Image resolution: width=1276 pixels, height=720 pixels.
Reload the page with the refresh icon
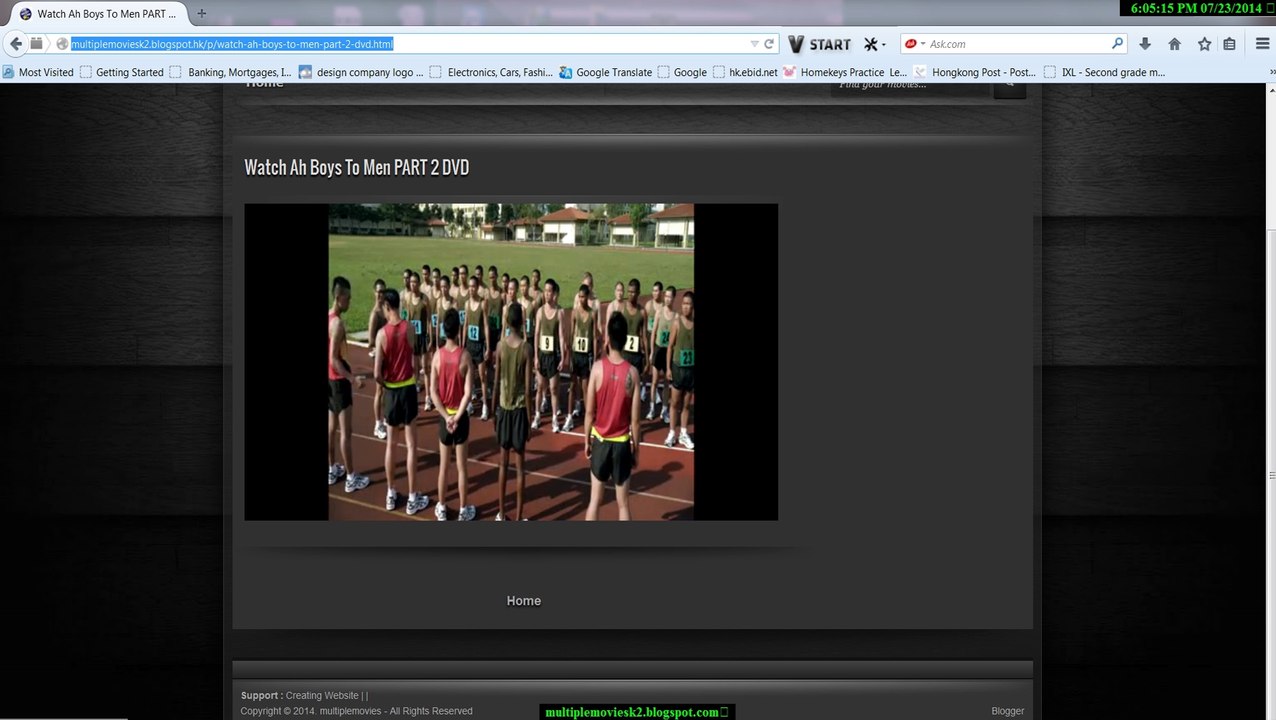(769, 44)
